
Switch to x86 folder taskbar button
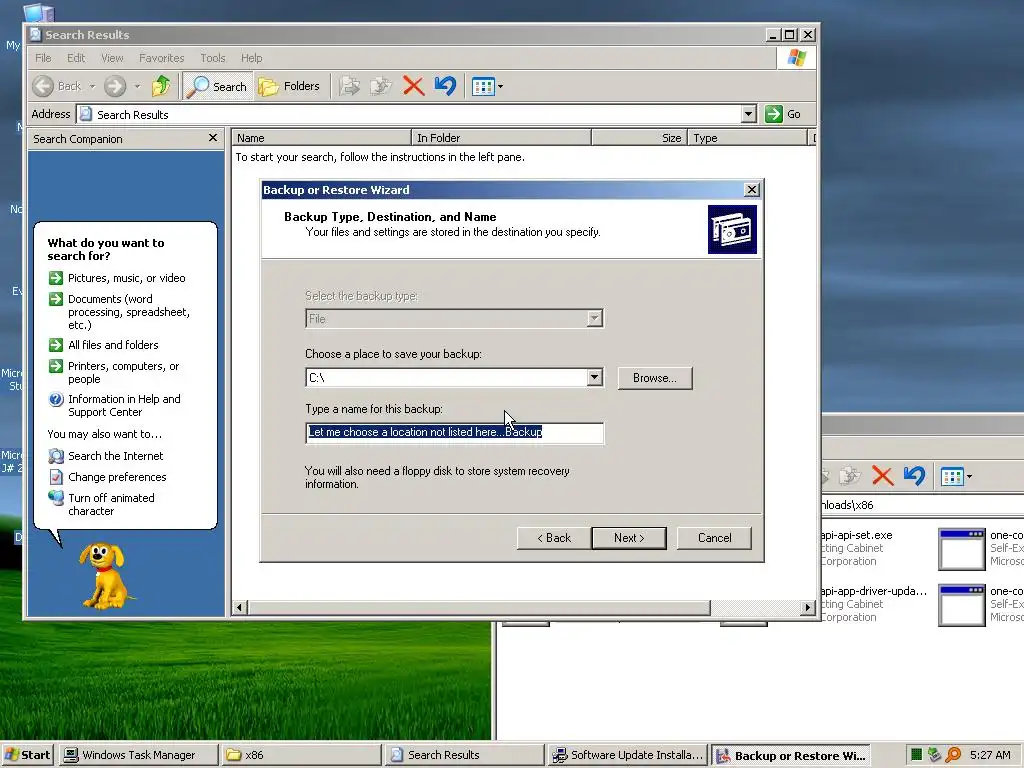point(300,755)
